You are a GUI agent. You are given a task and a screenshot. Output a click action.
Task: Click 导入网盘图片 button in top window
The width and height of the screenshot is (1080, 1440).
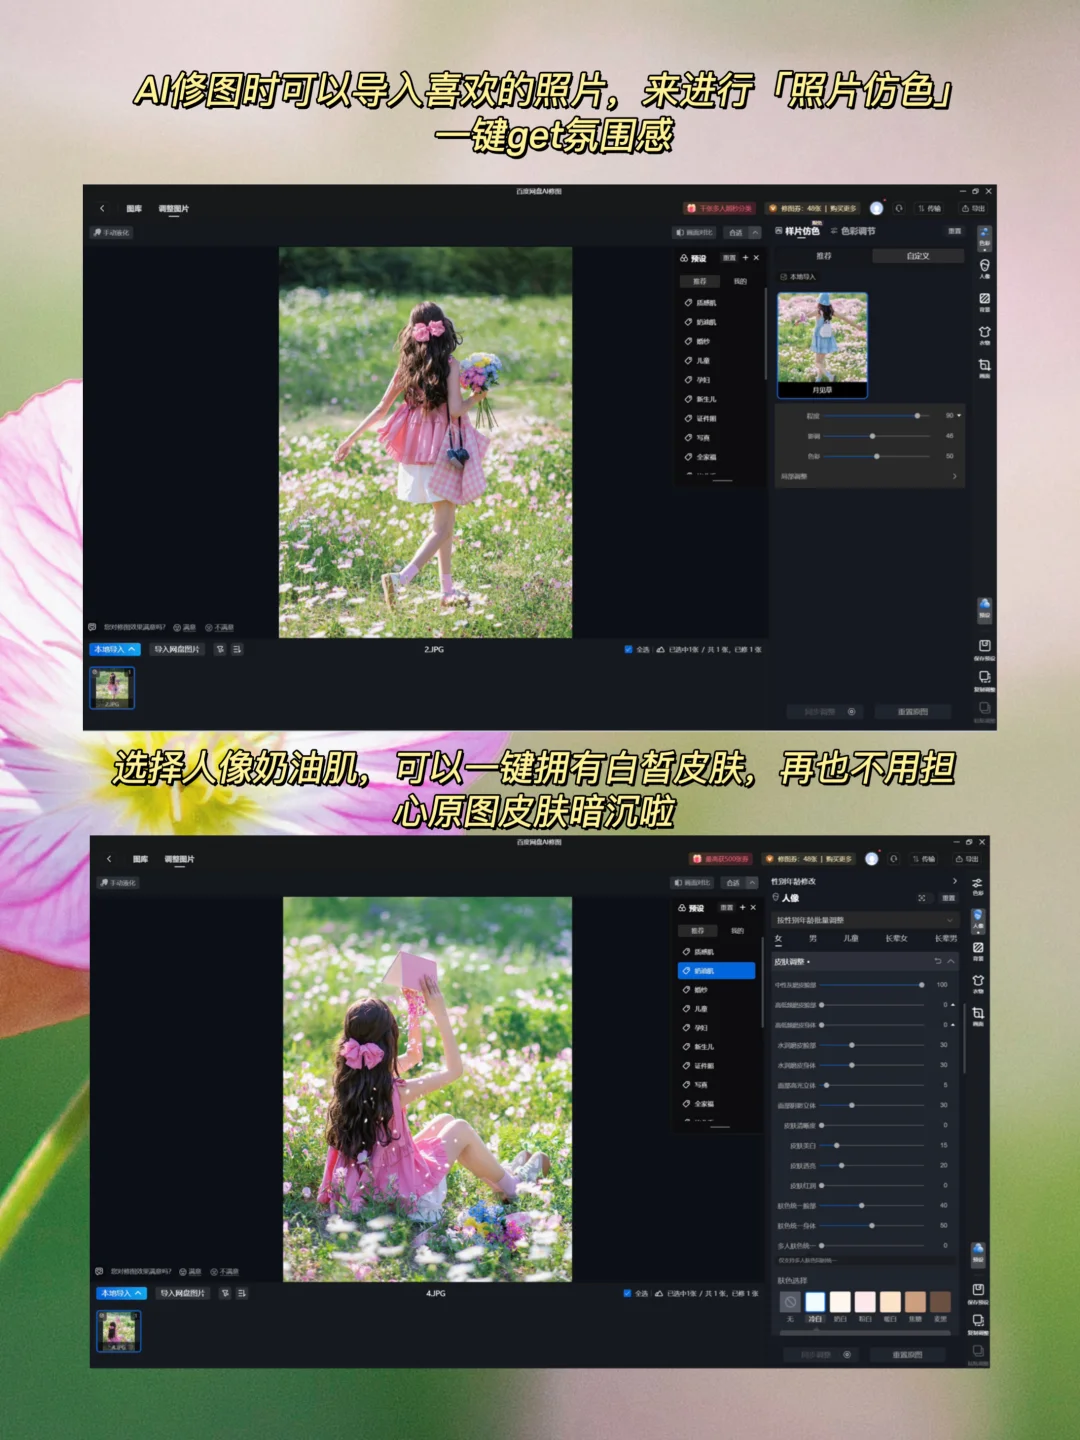pos(177,649)
